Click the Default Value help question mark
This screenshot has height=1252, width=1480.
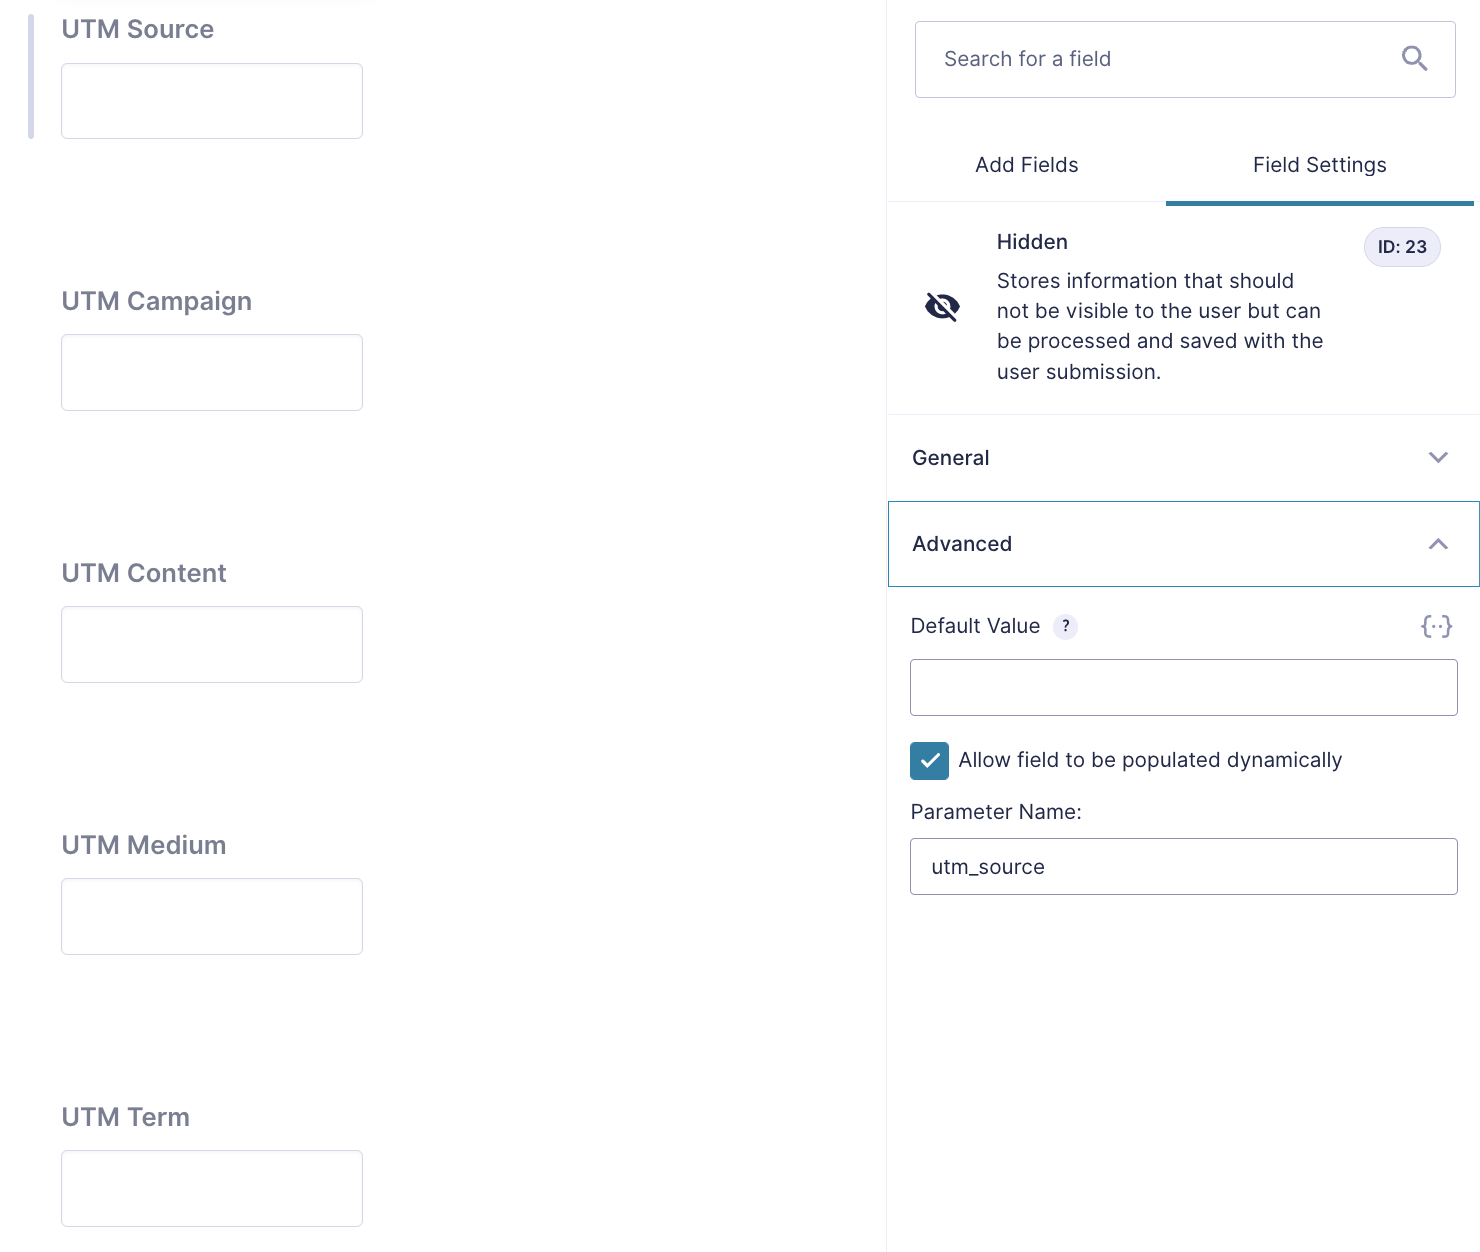click(x=1065, y=626)
